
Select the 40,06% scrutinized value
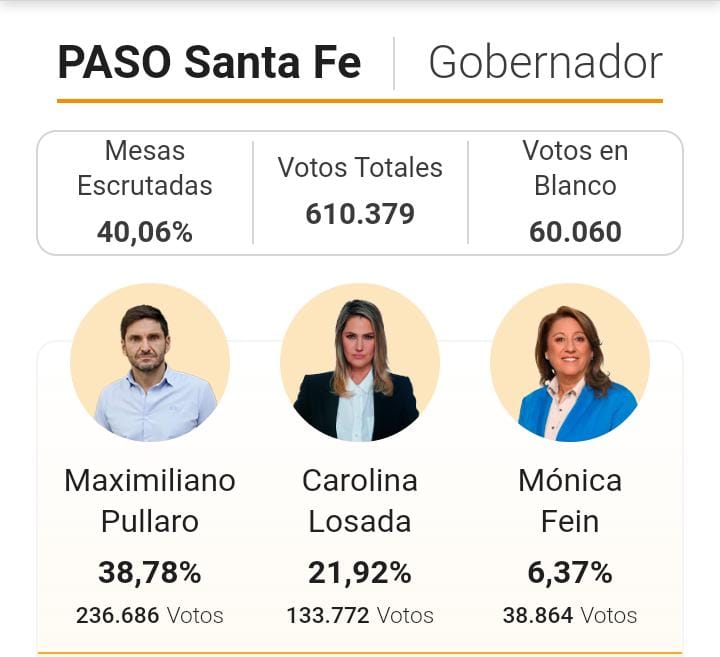pyautogui.click(x=145, y=232)
